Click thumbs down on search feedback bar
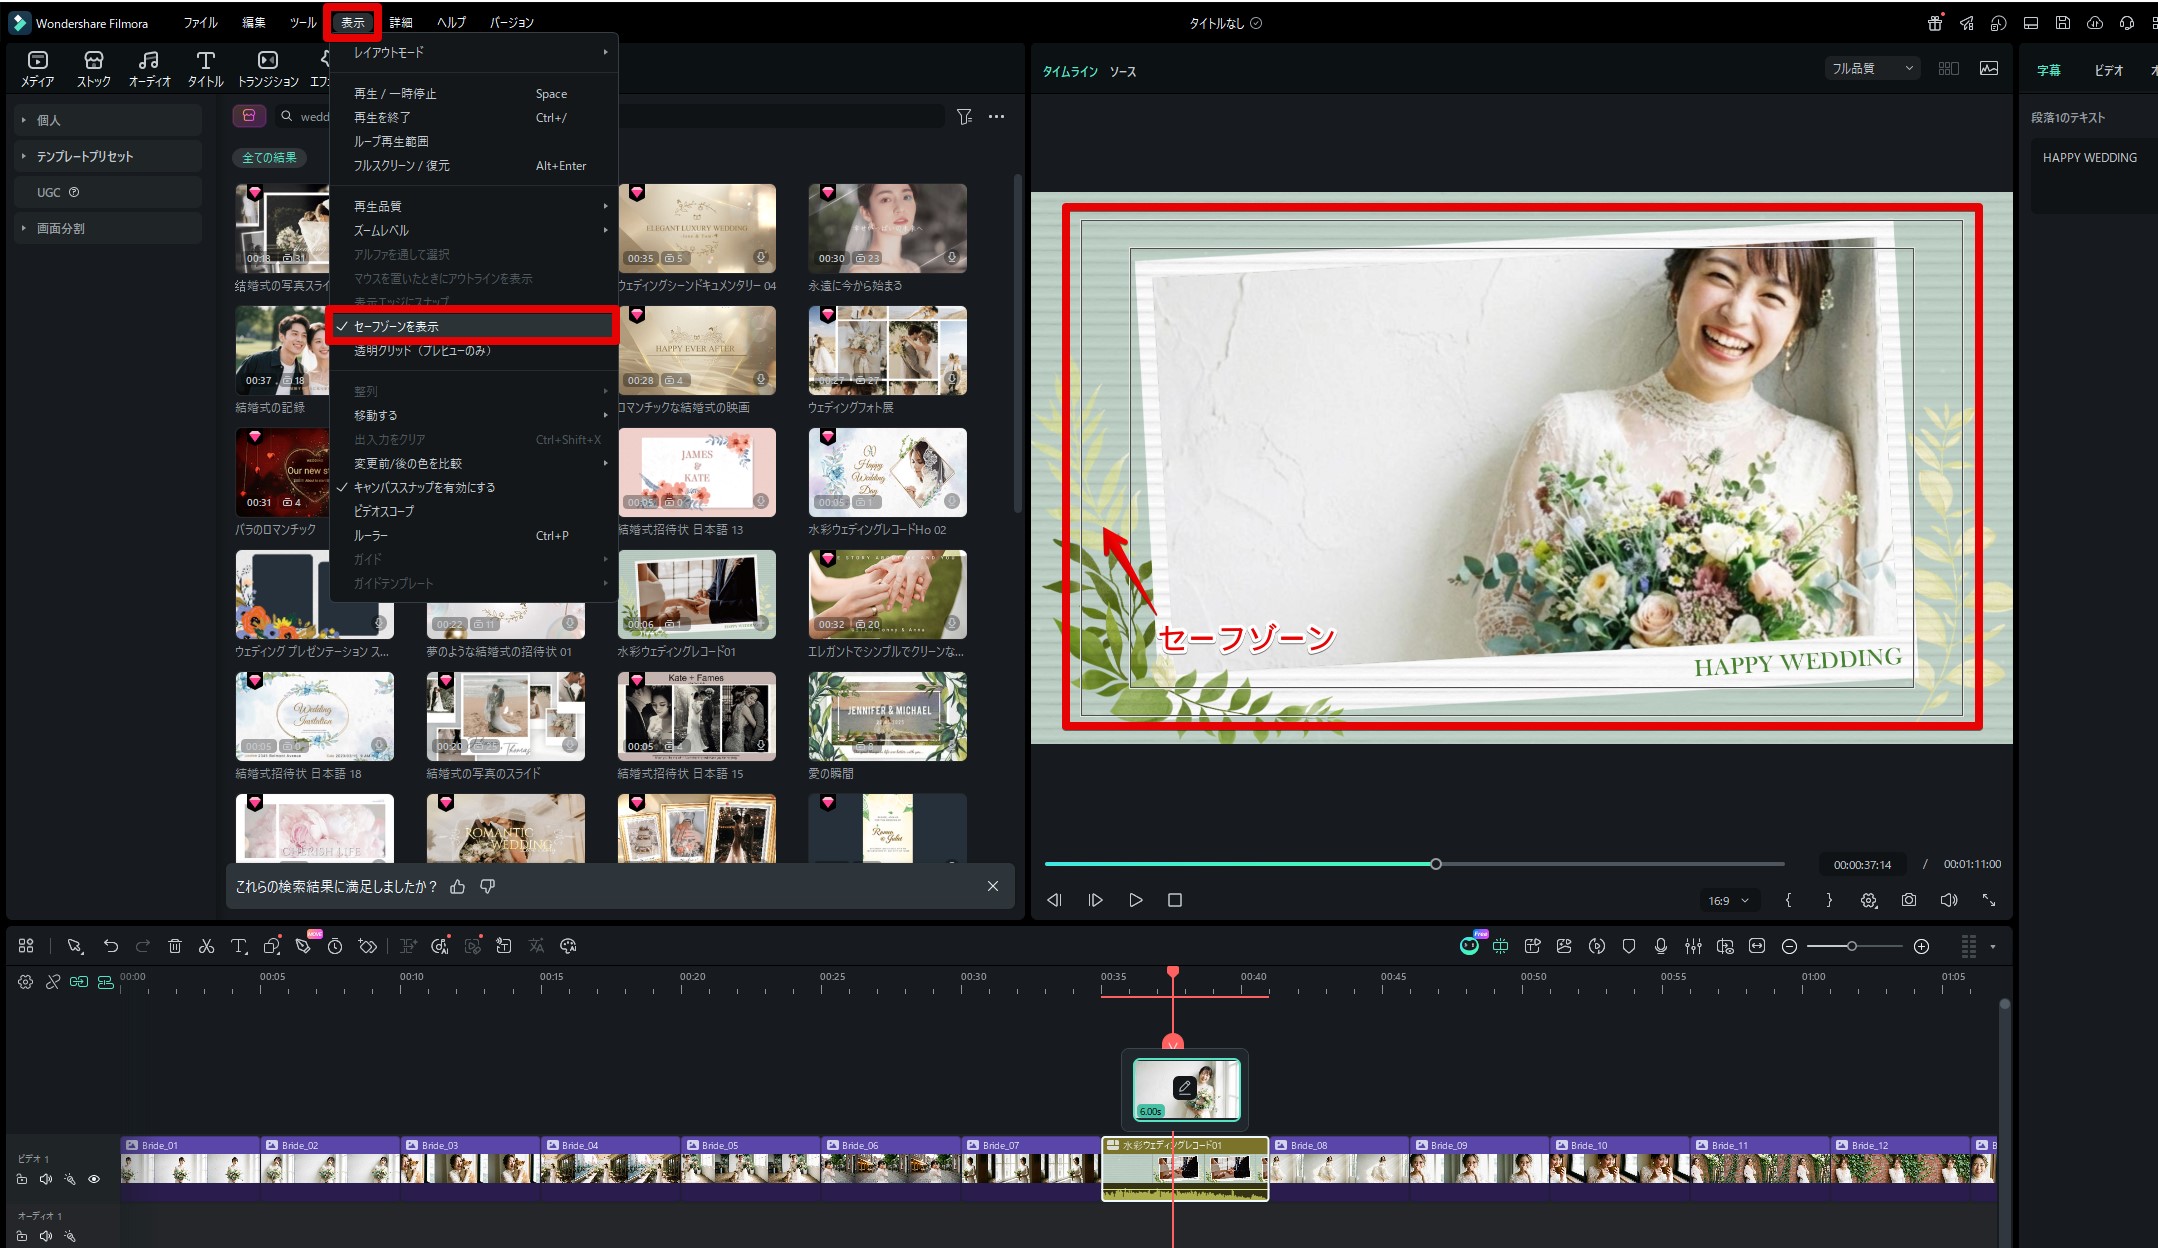2158x1248 pixels. [x=488, y=886]
